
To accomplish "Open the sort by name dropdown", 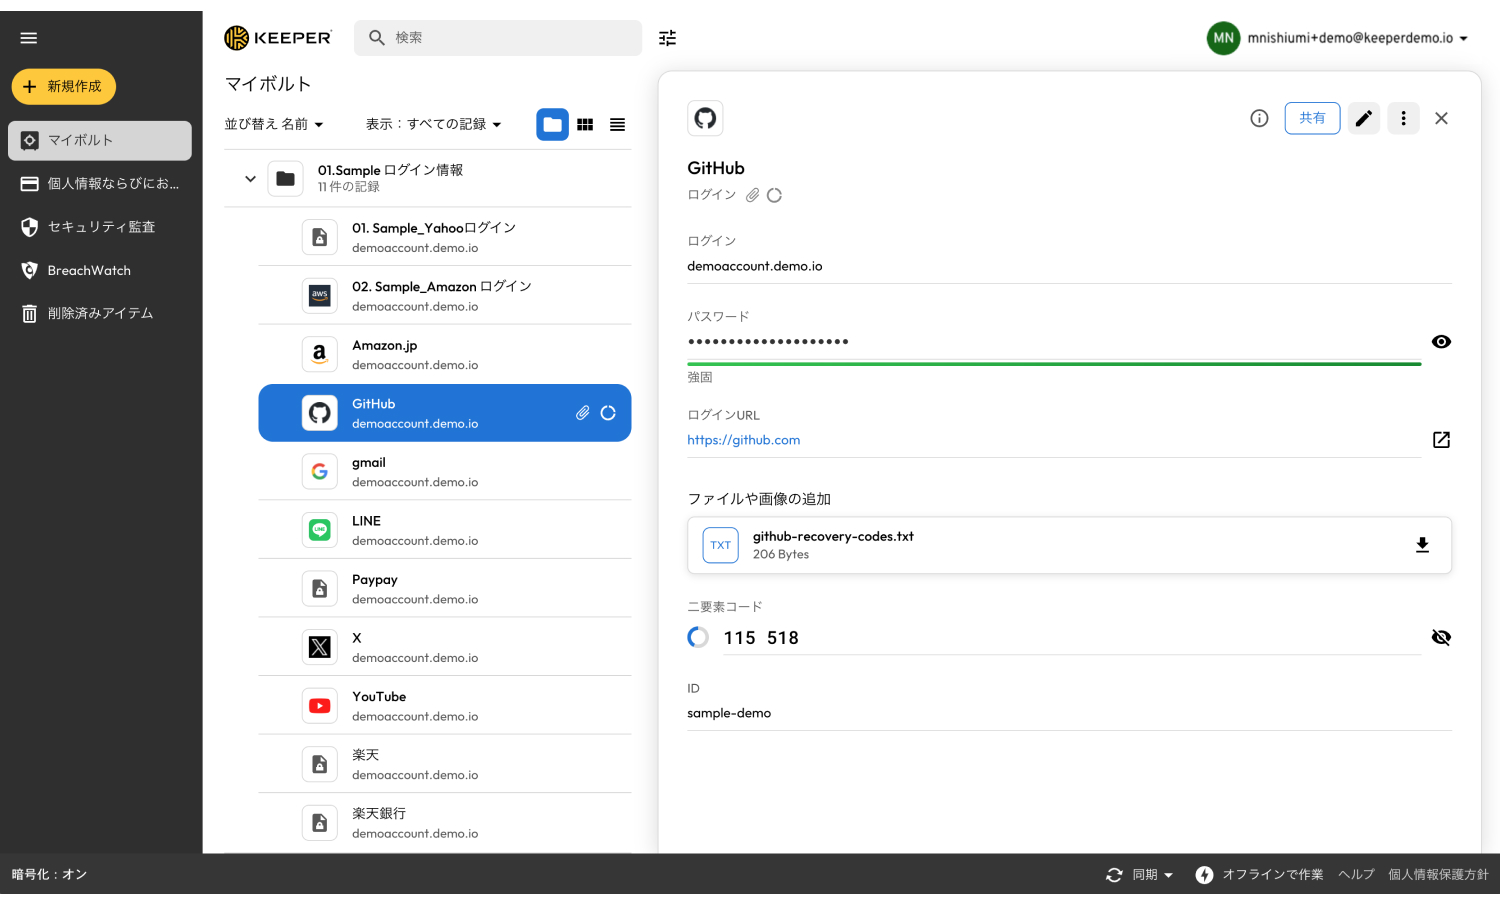I will (275, 124).
